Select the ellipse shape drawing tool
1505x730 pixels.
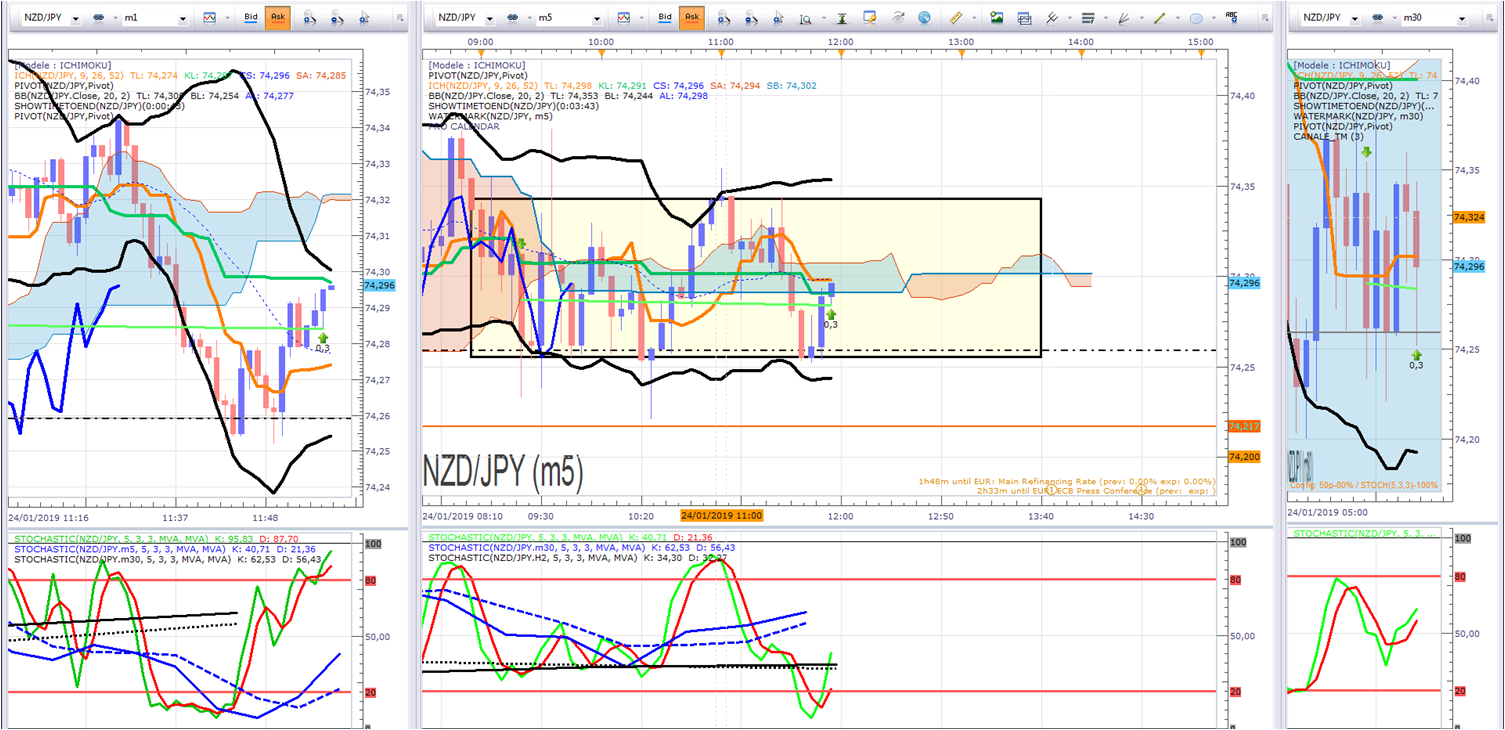[1196, 18]
